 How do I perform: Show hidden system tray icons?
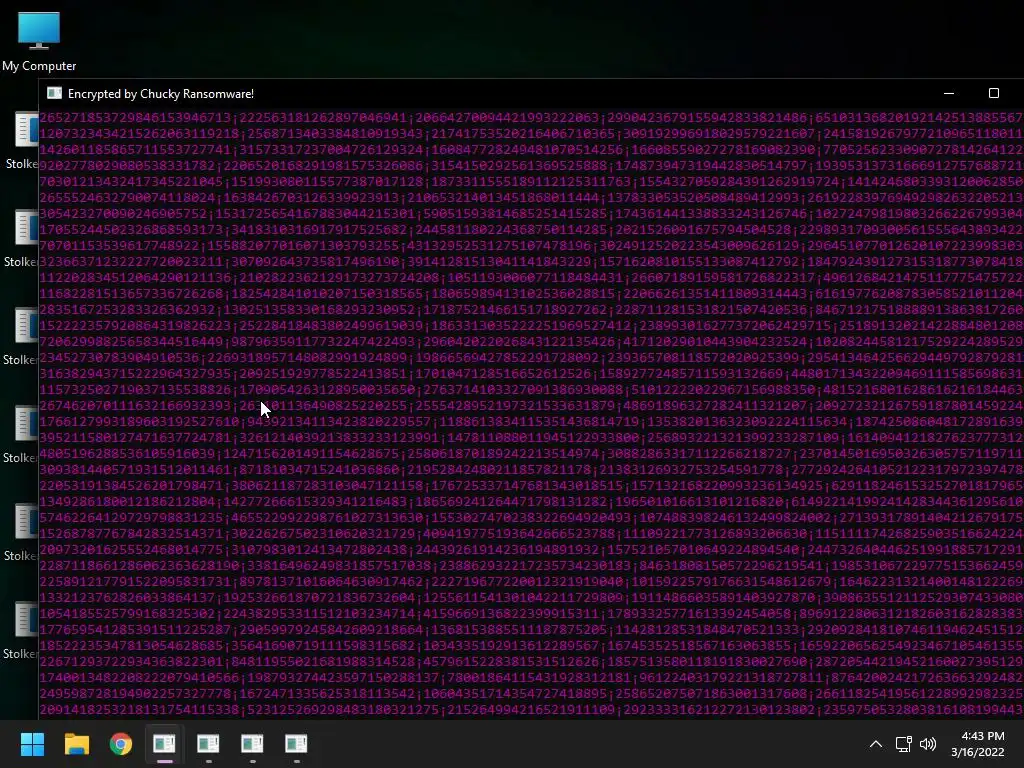[876, 744]
